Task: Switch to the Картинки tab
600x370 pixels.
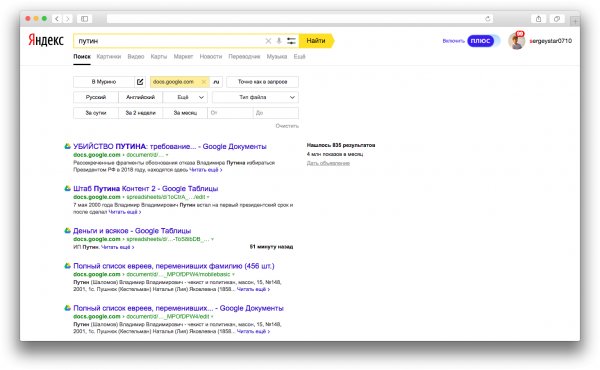Action: [x=109, y=57]
